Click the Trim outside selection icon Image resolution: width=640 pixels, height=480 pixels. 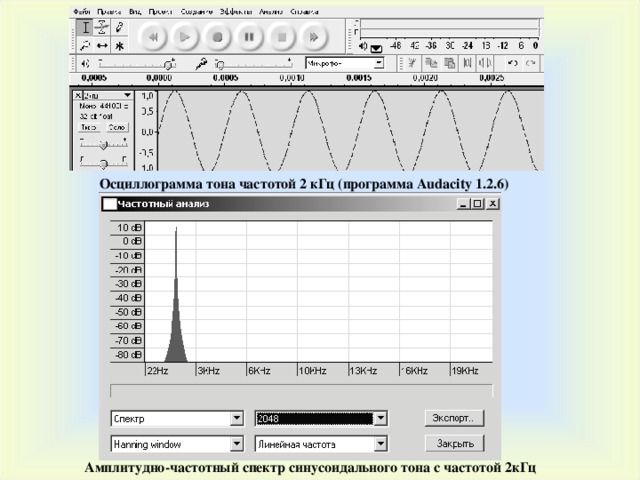[467, 63]
